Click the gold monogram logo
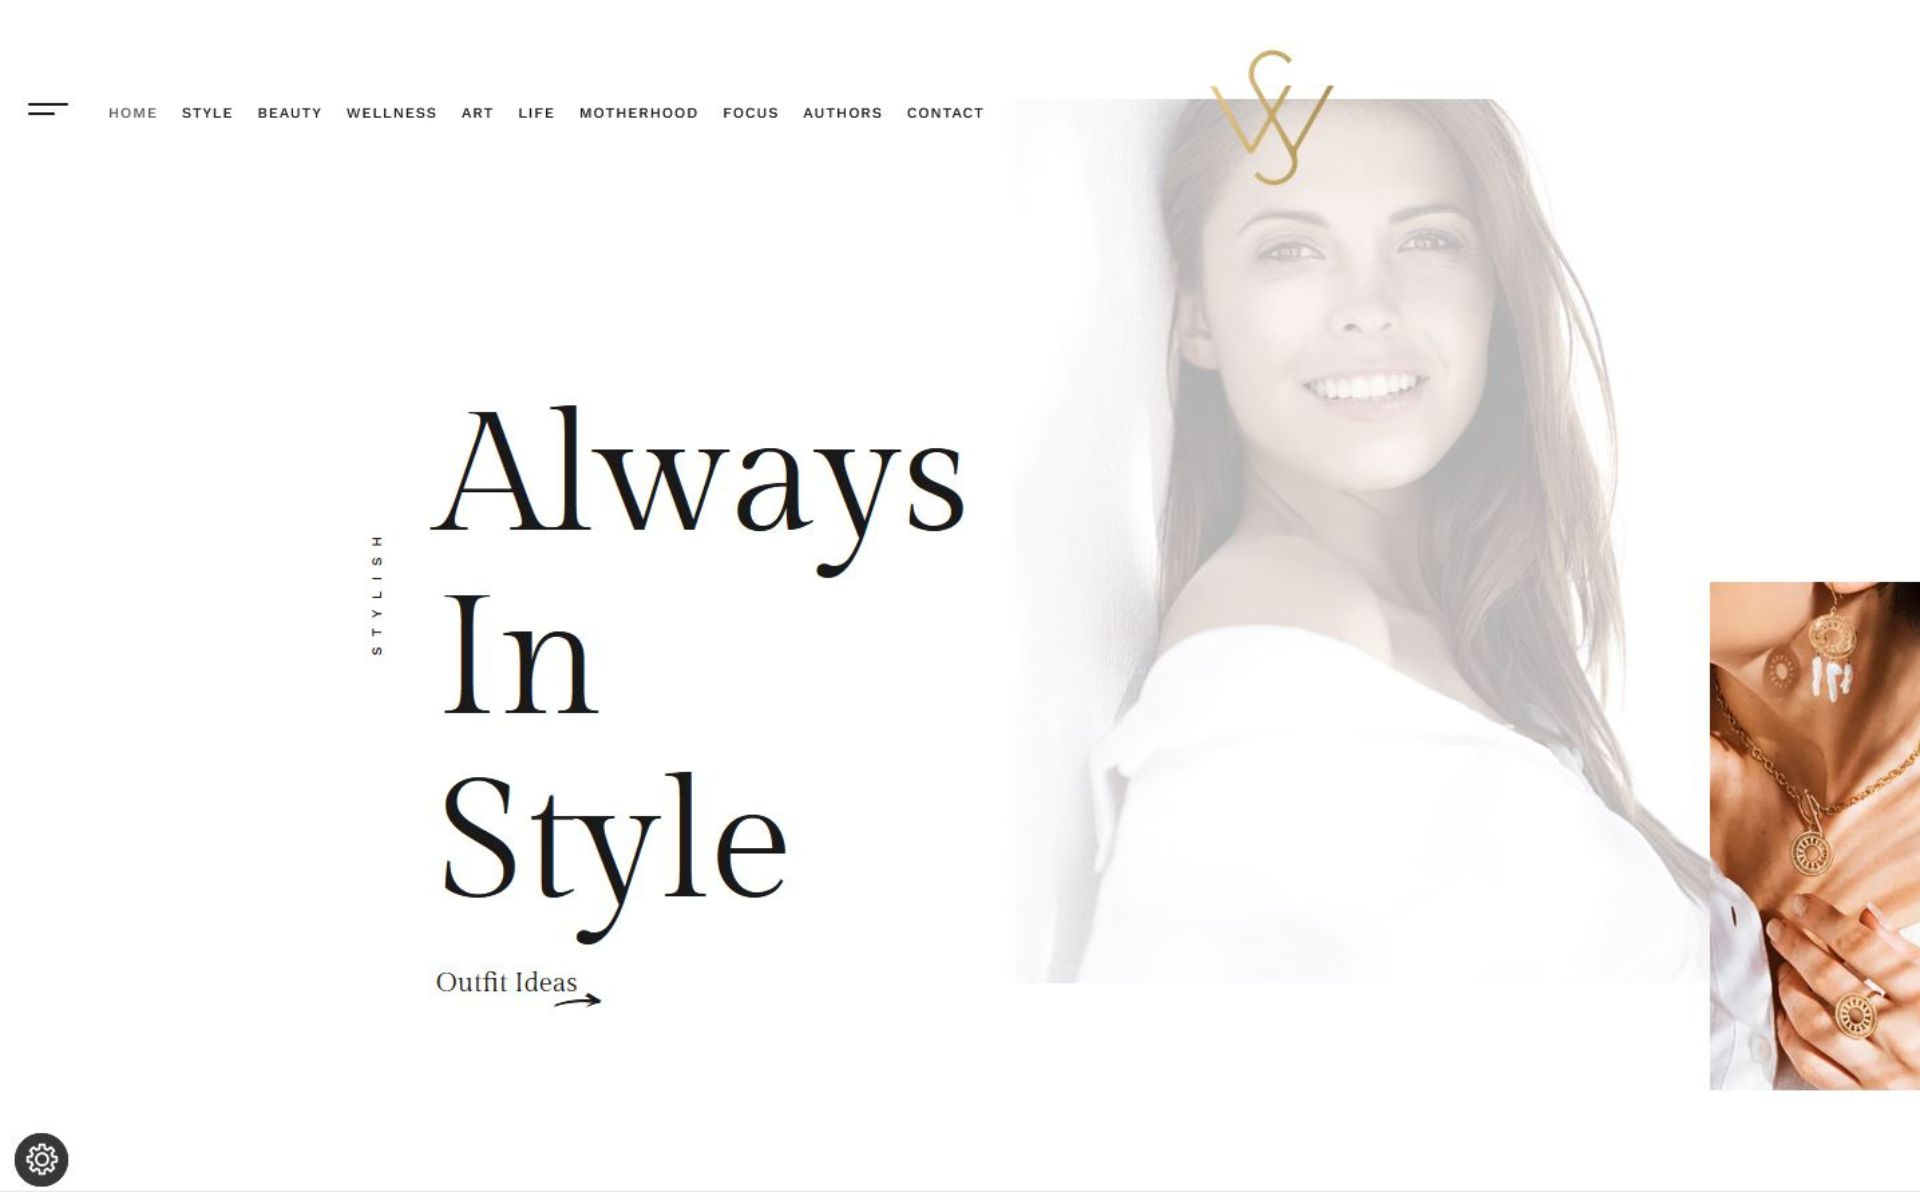The width and height of the screenshot is (1920, 1200). click(x=1272, y=118)
